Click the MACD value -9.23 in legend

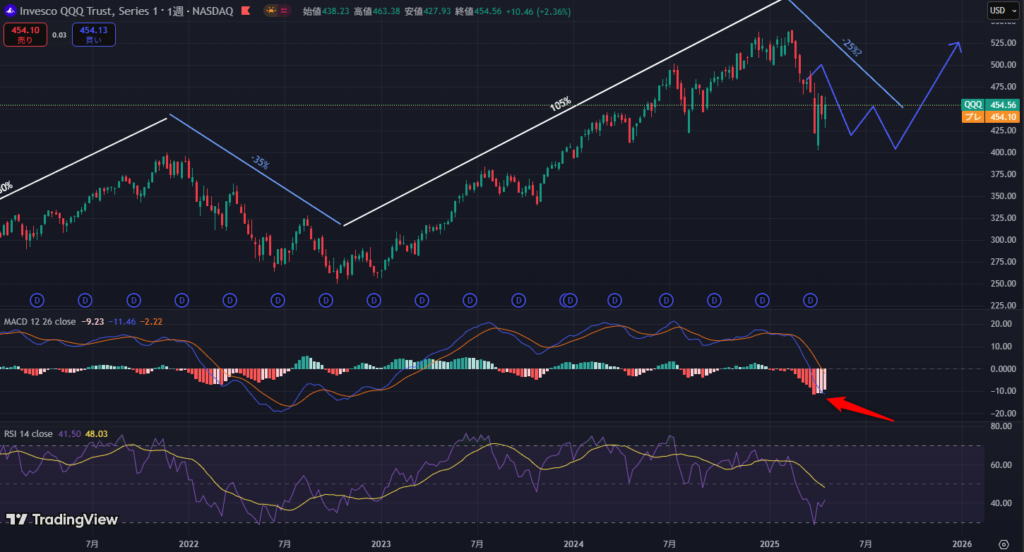(93, 321)
